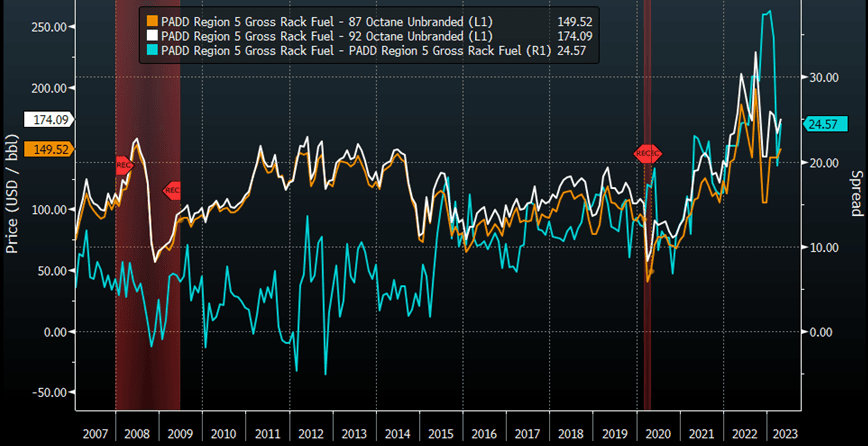868x446 pixels.
Task: Click the 50.00 left-axis label
Action: tap(51, 271)
